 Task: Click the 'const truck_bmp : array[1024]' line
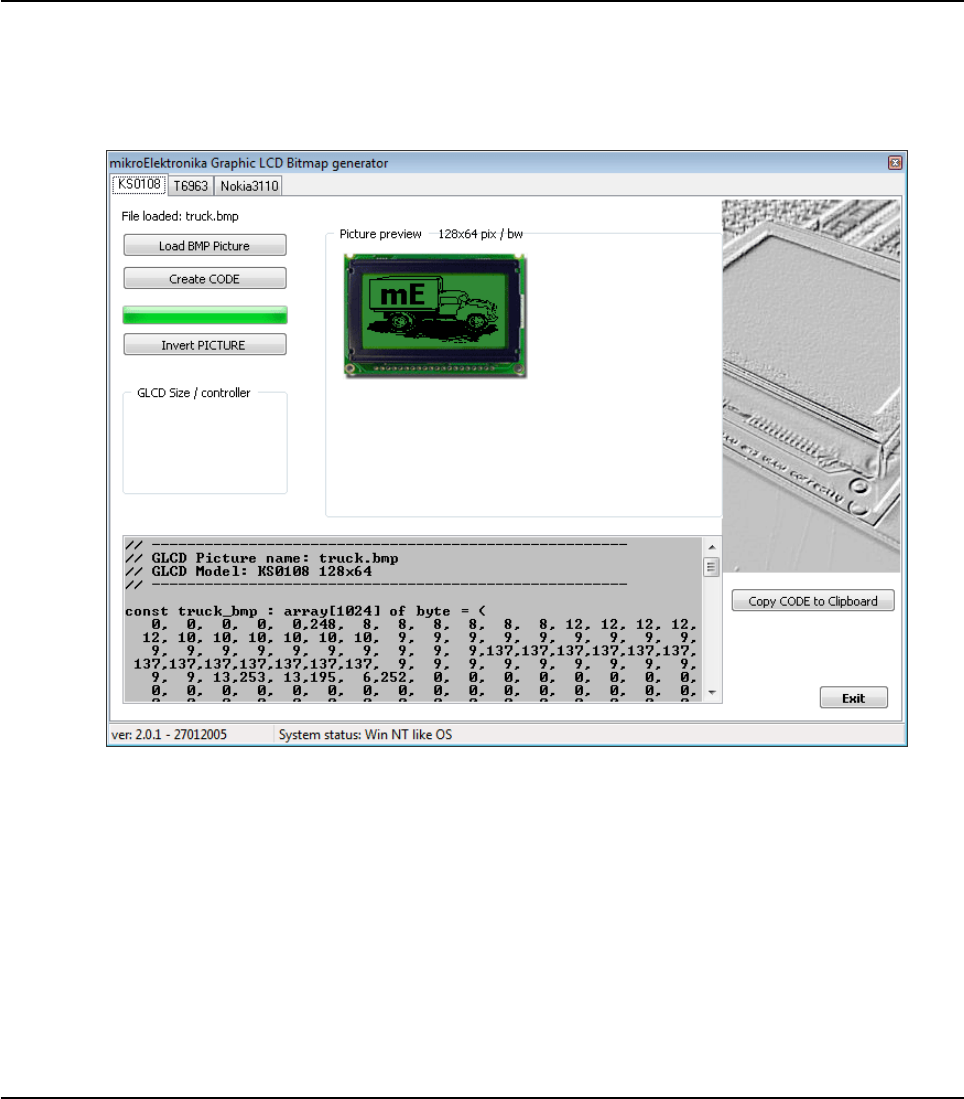coord(306,611)
